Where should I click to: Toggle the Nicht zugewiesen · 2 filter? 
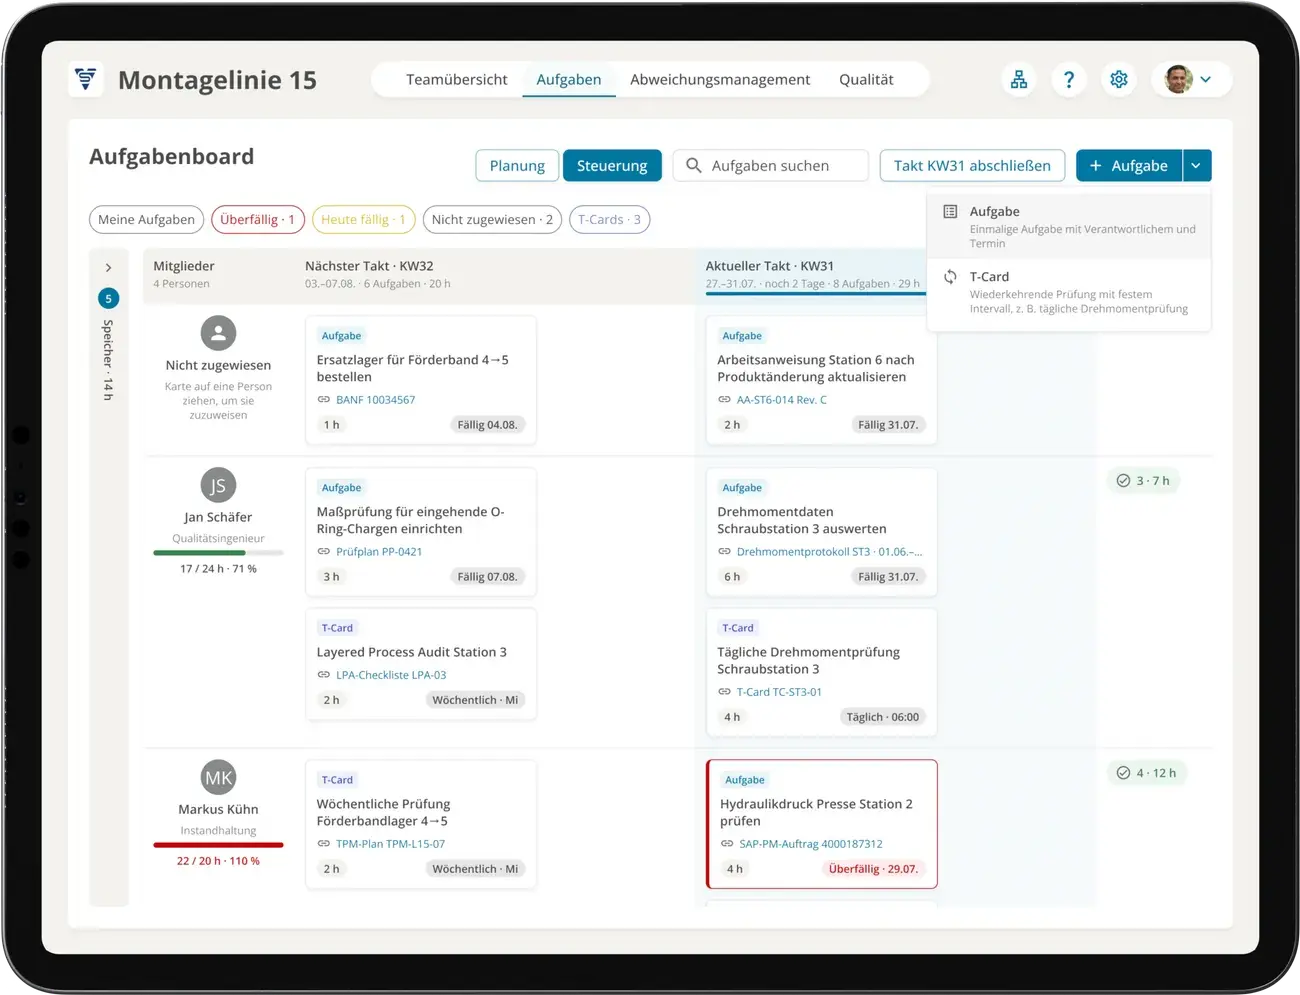492,219
